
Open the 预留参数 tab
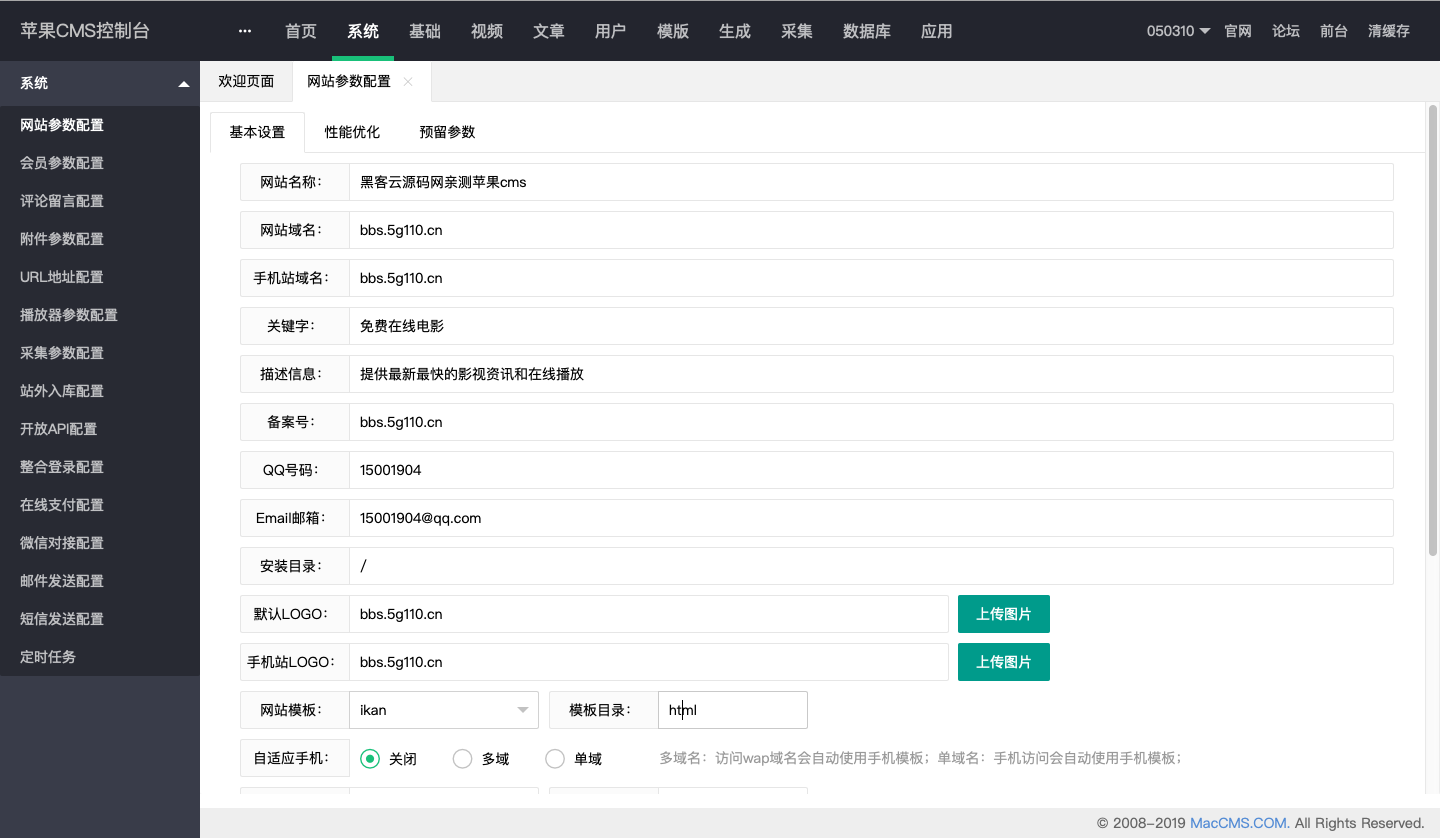447,132
